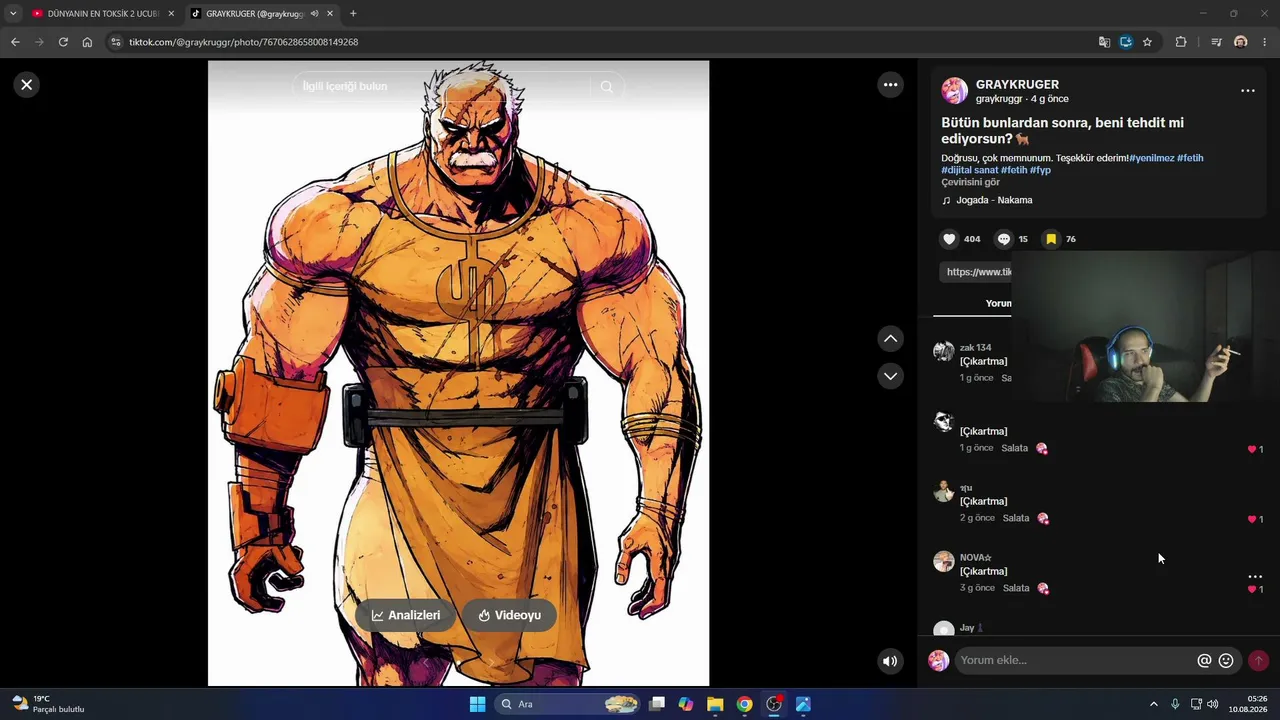Open the browser extensions puzzle menu

tap(1181, 42)
